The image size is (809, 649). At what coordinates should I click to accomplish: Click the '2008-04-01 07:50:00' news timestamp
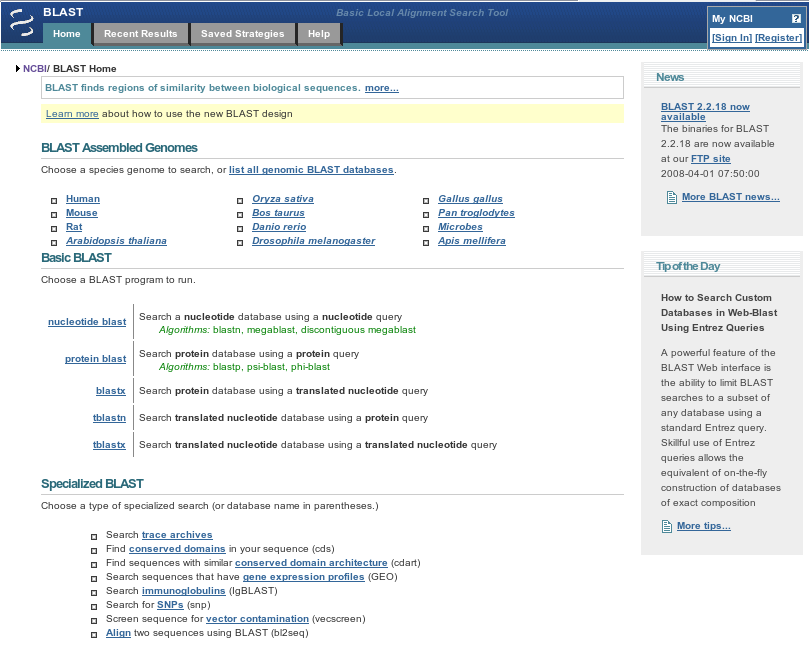pos(710,174)
